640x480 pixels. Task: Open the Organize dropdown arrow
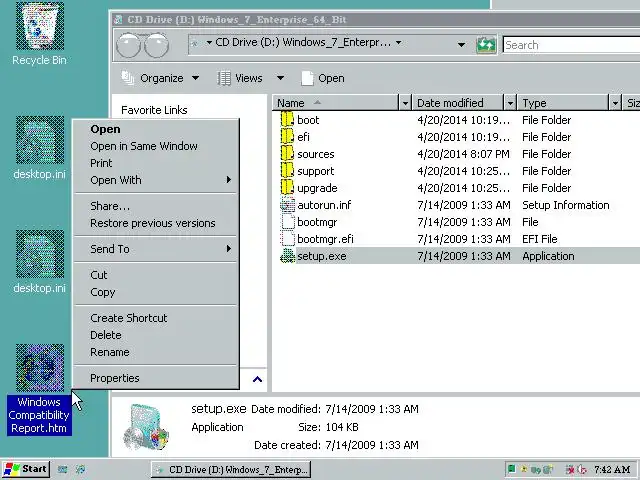coord(196,78)
